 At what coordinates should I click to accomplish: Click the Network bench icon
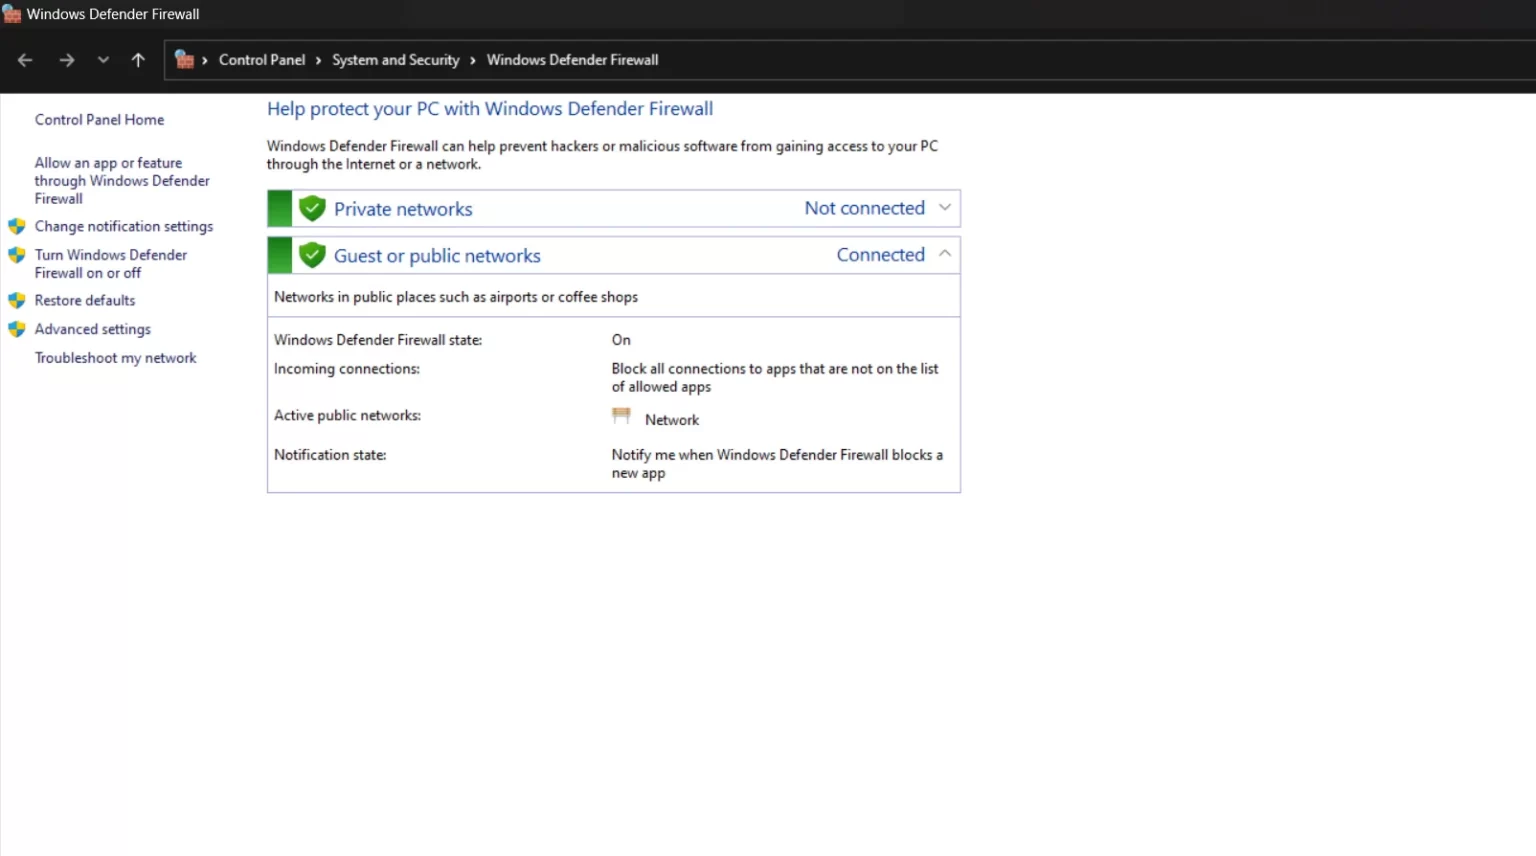coord(621,415)
